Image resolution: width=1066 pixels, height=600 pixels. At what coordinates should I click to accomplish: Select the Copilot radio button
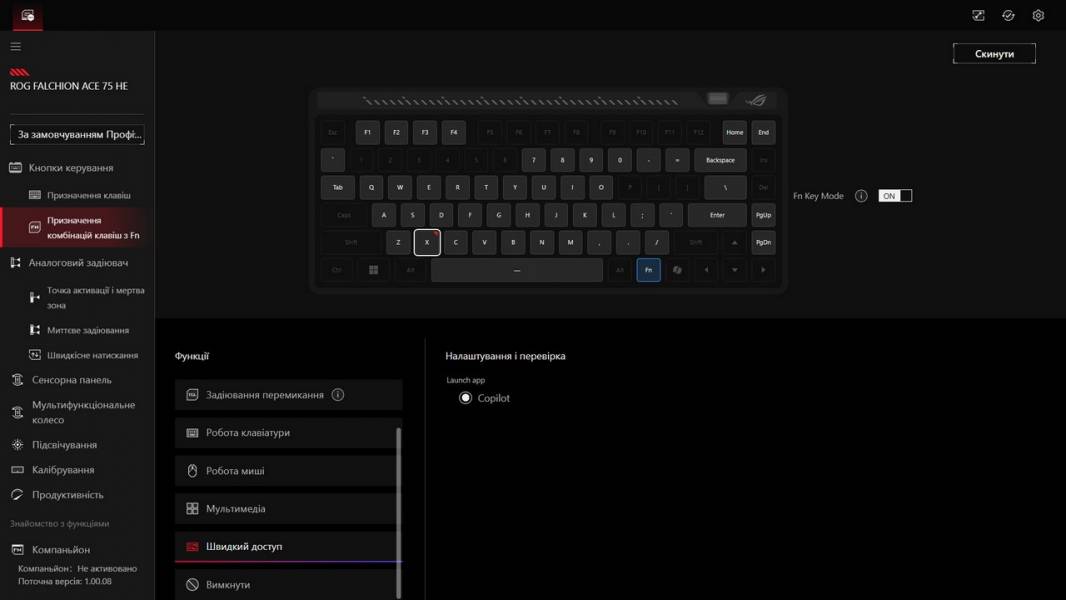[465, 398]
